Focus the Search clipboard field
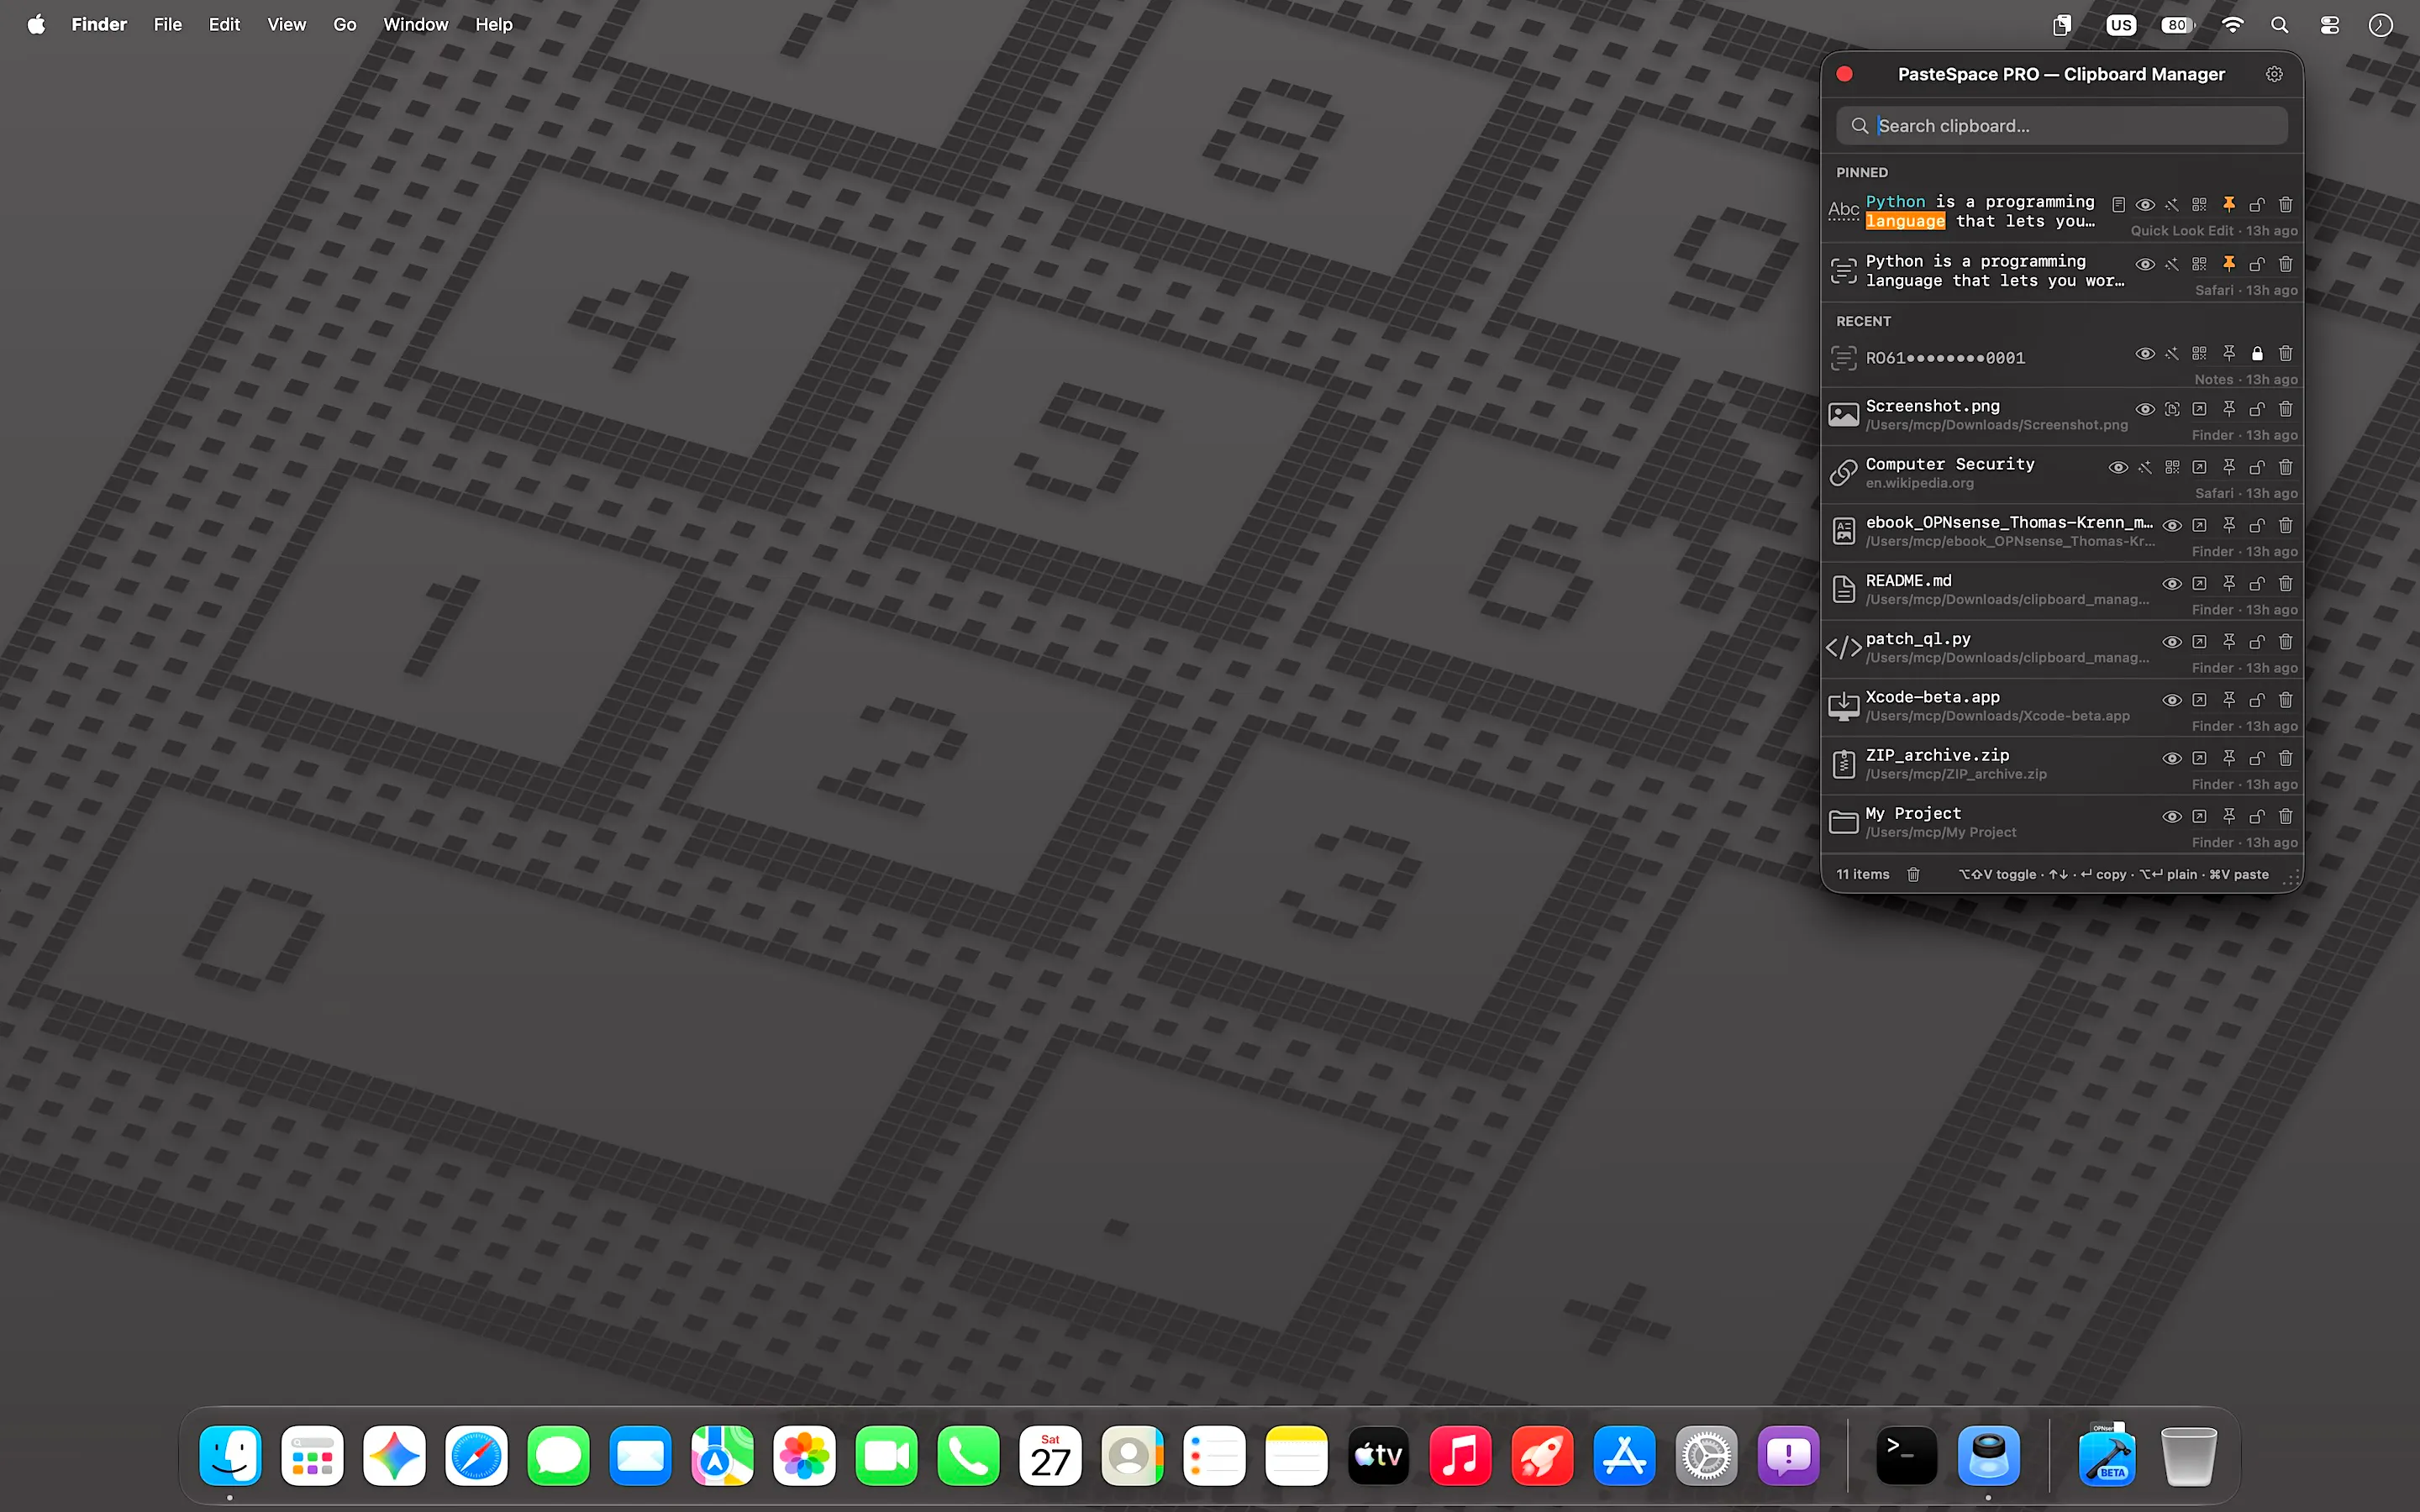Viewport: 2420px width, 1512px height. 2062,126
